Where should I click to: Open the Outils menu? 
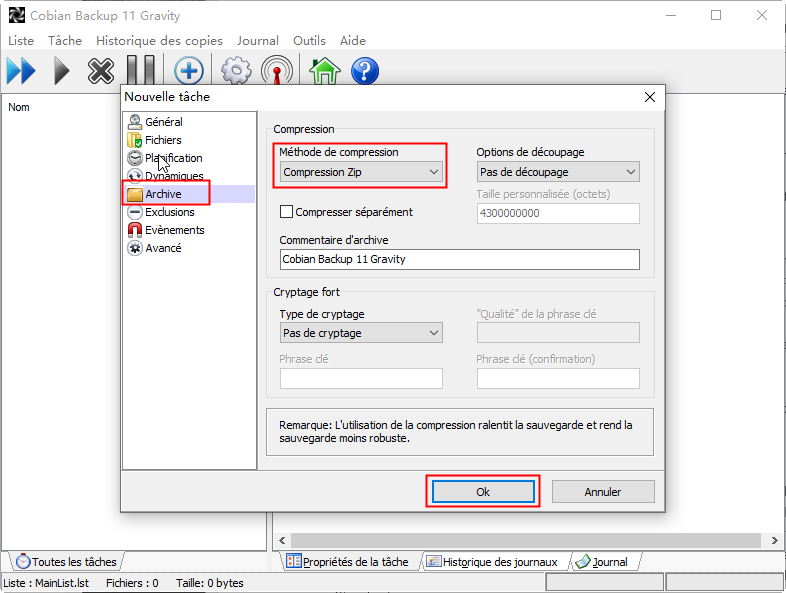[309, 41]
